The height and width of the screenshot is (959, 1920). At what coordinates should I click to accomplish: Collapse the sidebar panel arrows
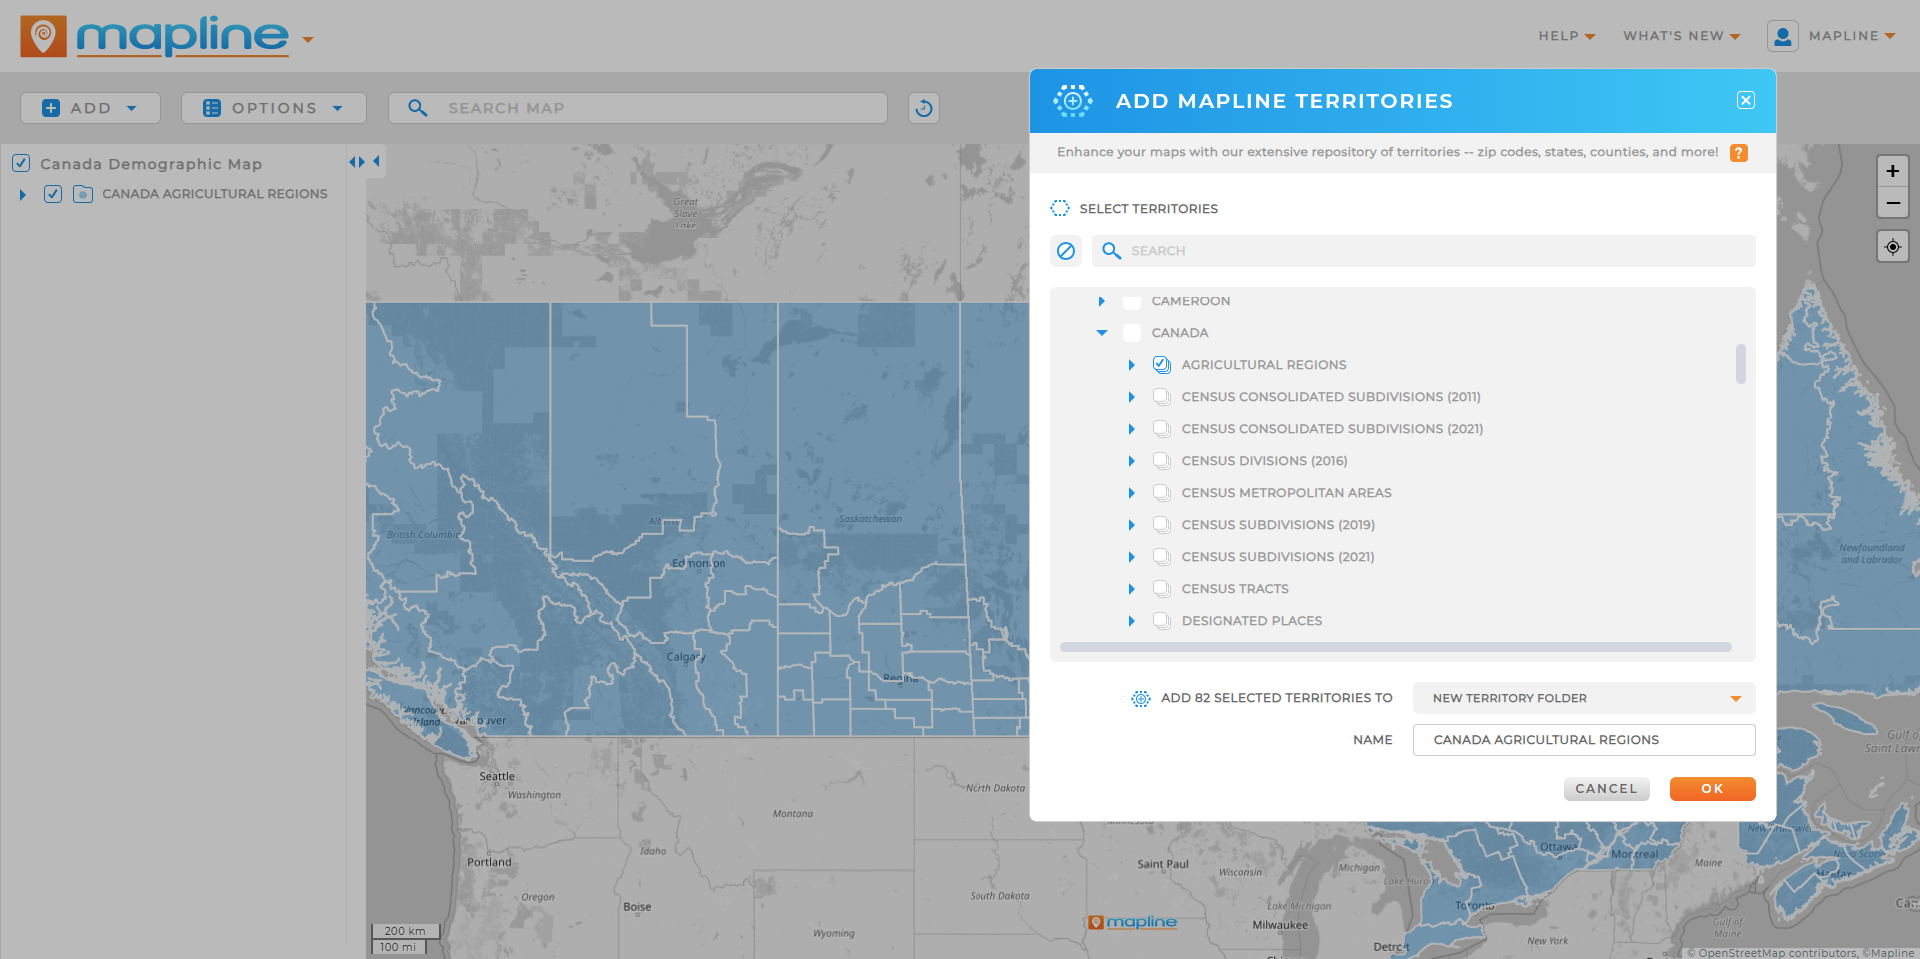tap(357, 162)
